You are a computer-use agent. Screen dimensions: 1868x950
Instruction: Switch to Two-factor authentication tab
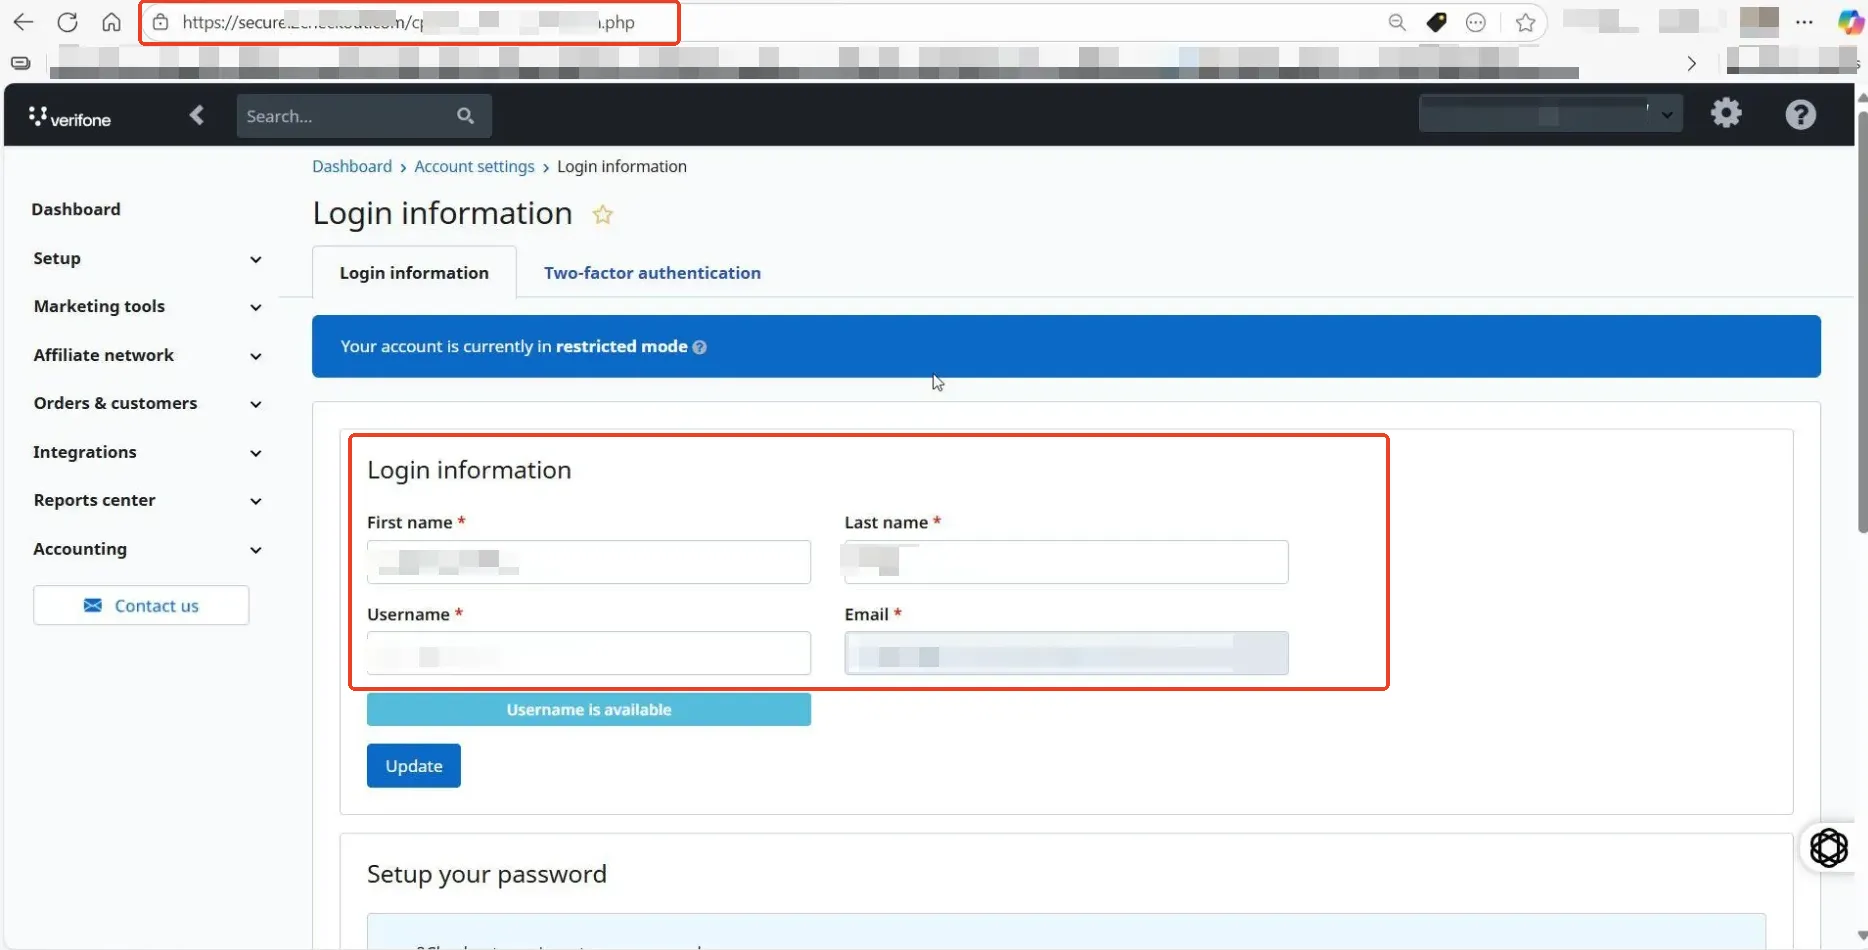(652, 273)
